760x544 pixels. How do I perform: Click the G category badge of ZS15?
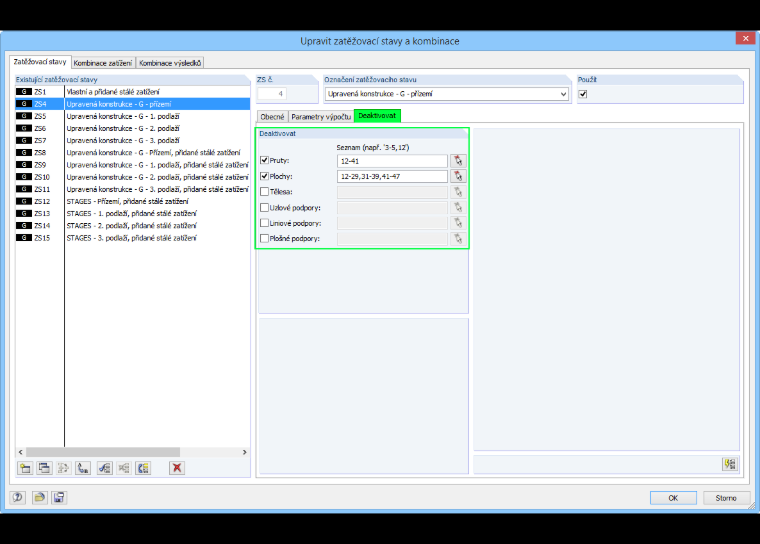(24, 238)
